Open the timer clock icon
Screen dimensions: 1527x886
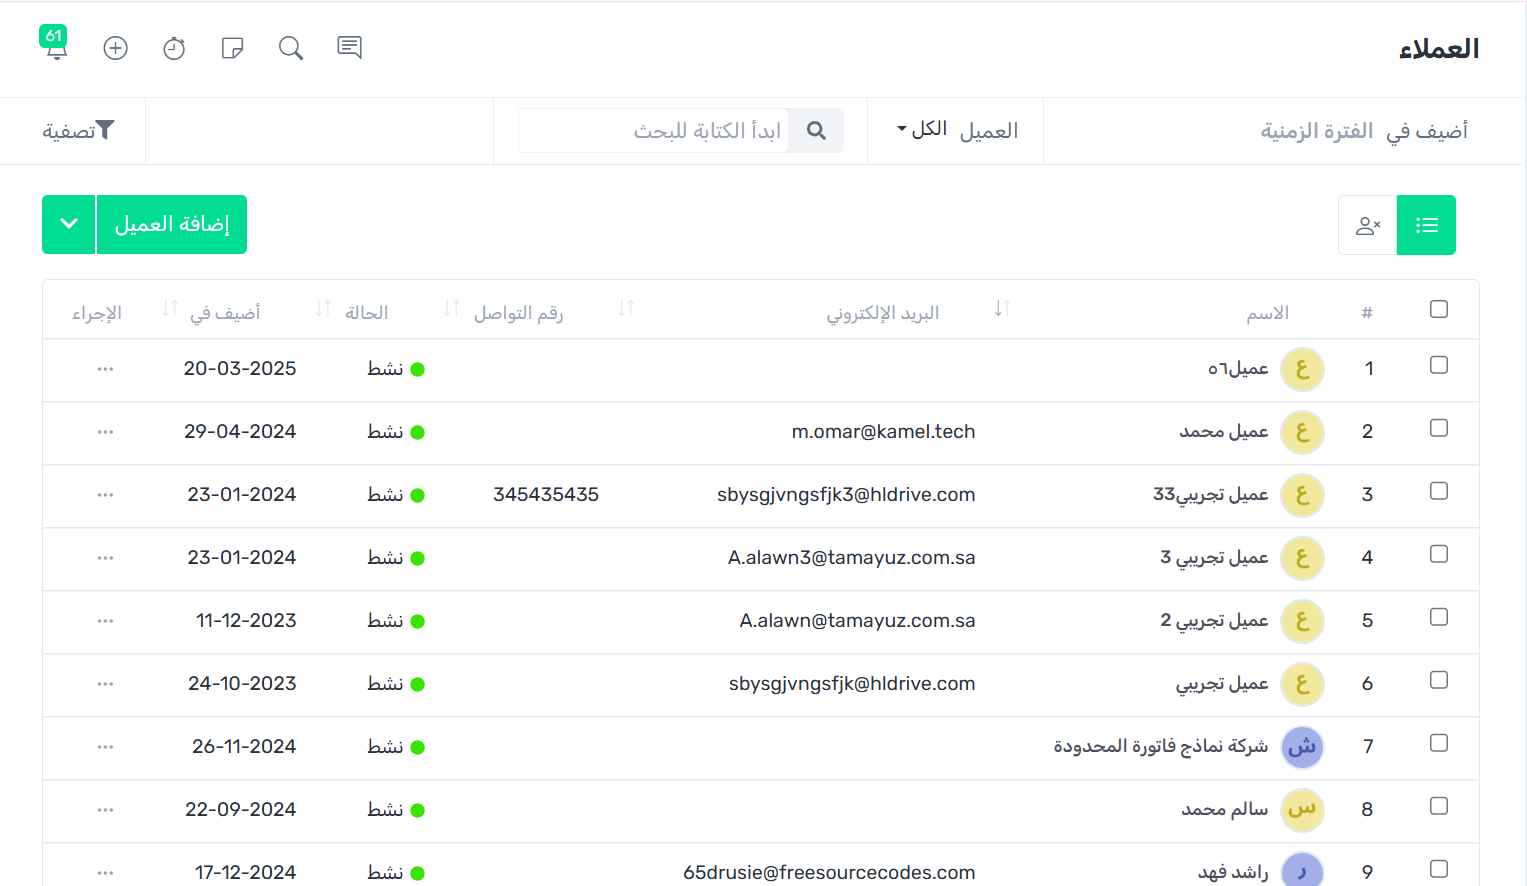point(174,48)
